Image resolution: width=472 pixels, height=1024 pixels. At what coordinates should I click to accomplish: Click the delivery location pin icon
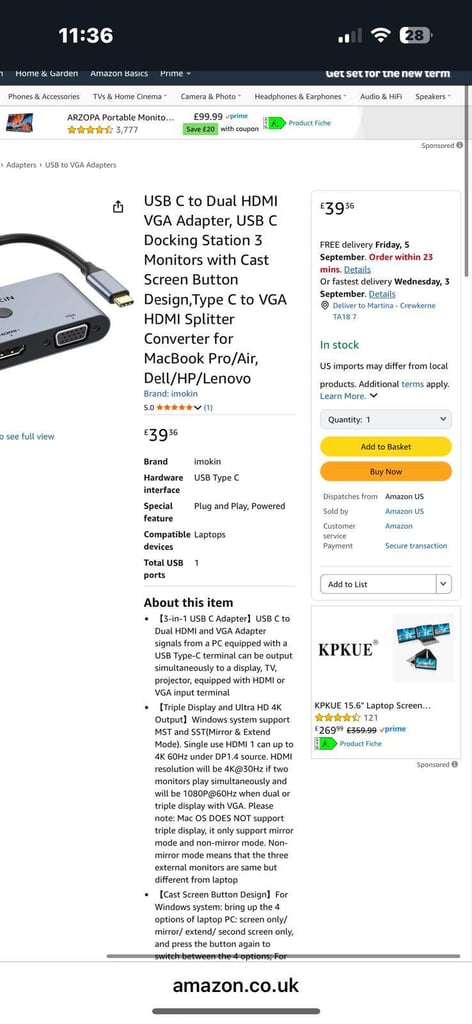click(325, 306)
